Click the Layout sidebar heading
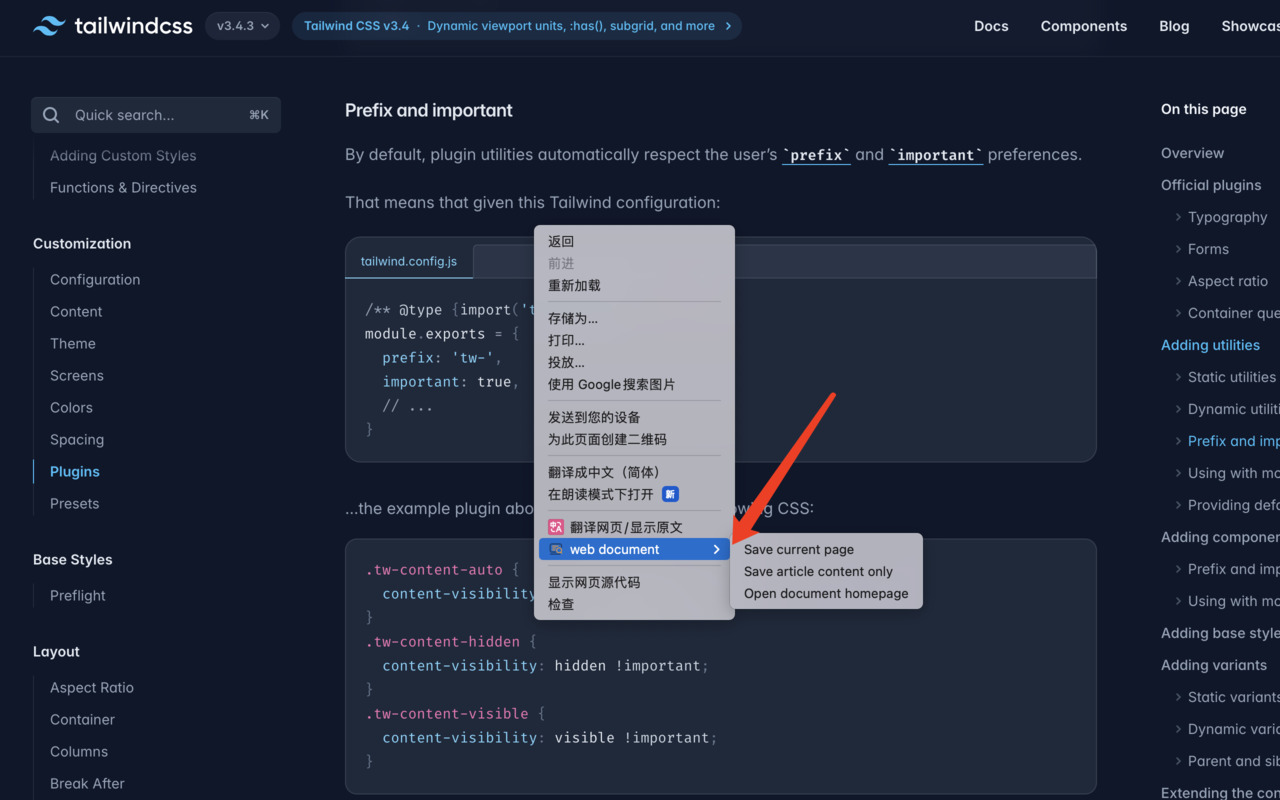Screen dimensions: 1280x800 [56, 651]
